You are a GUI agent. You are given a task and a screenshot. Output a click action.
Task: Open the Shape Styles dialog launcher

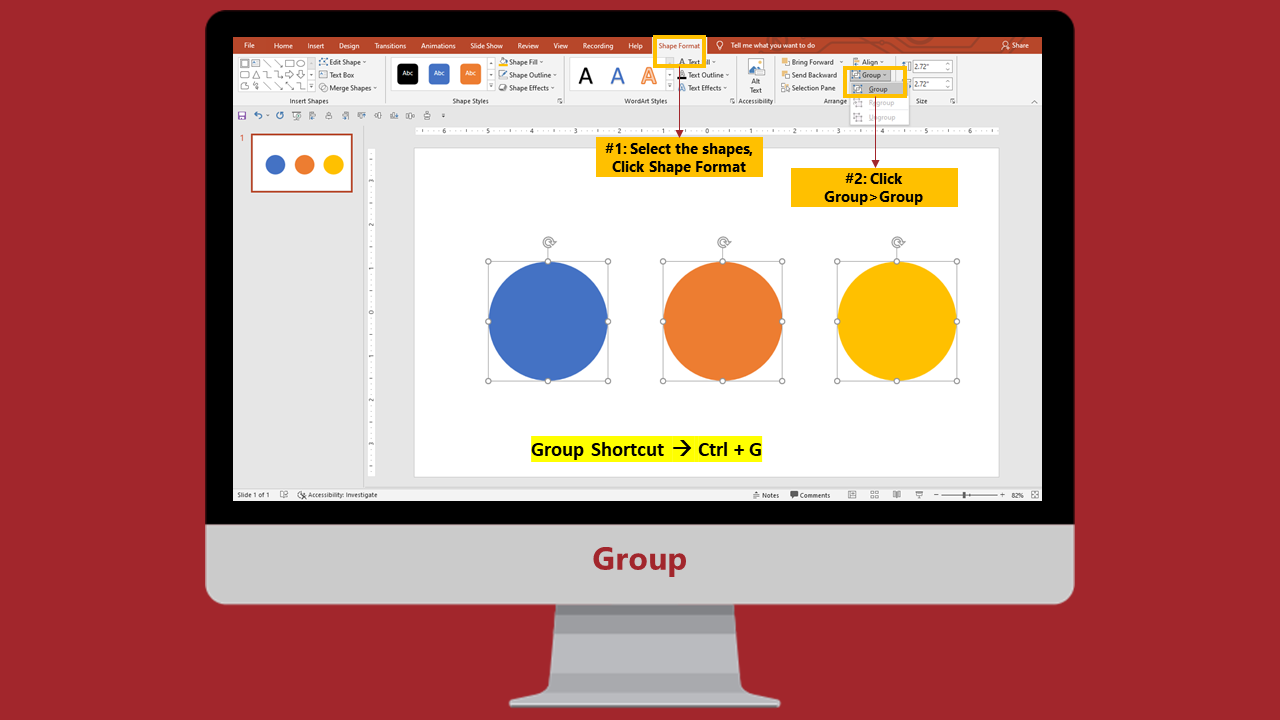point(560,101)
